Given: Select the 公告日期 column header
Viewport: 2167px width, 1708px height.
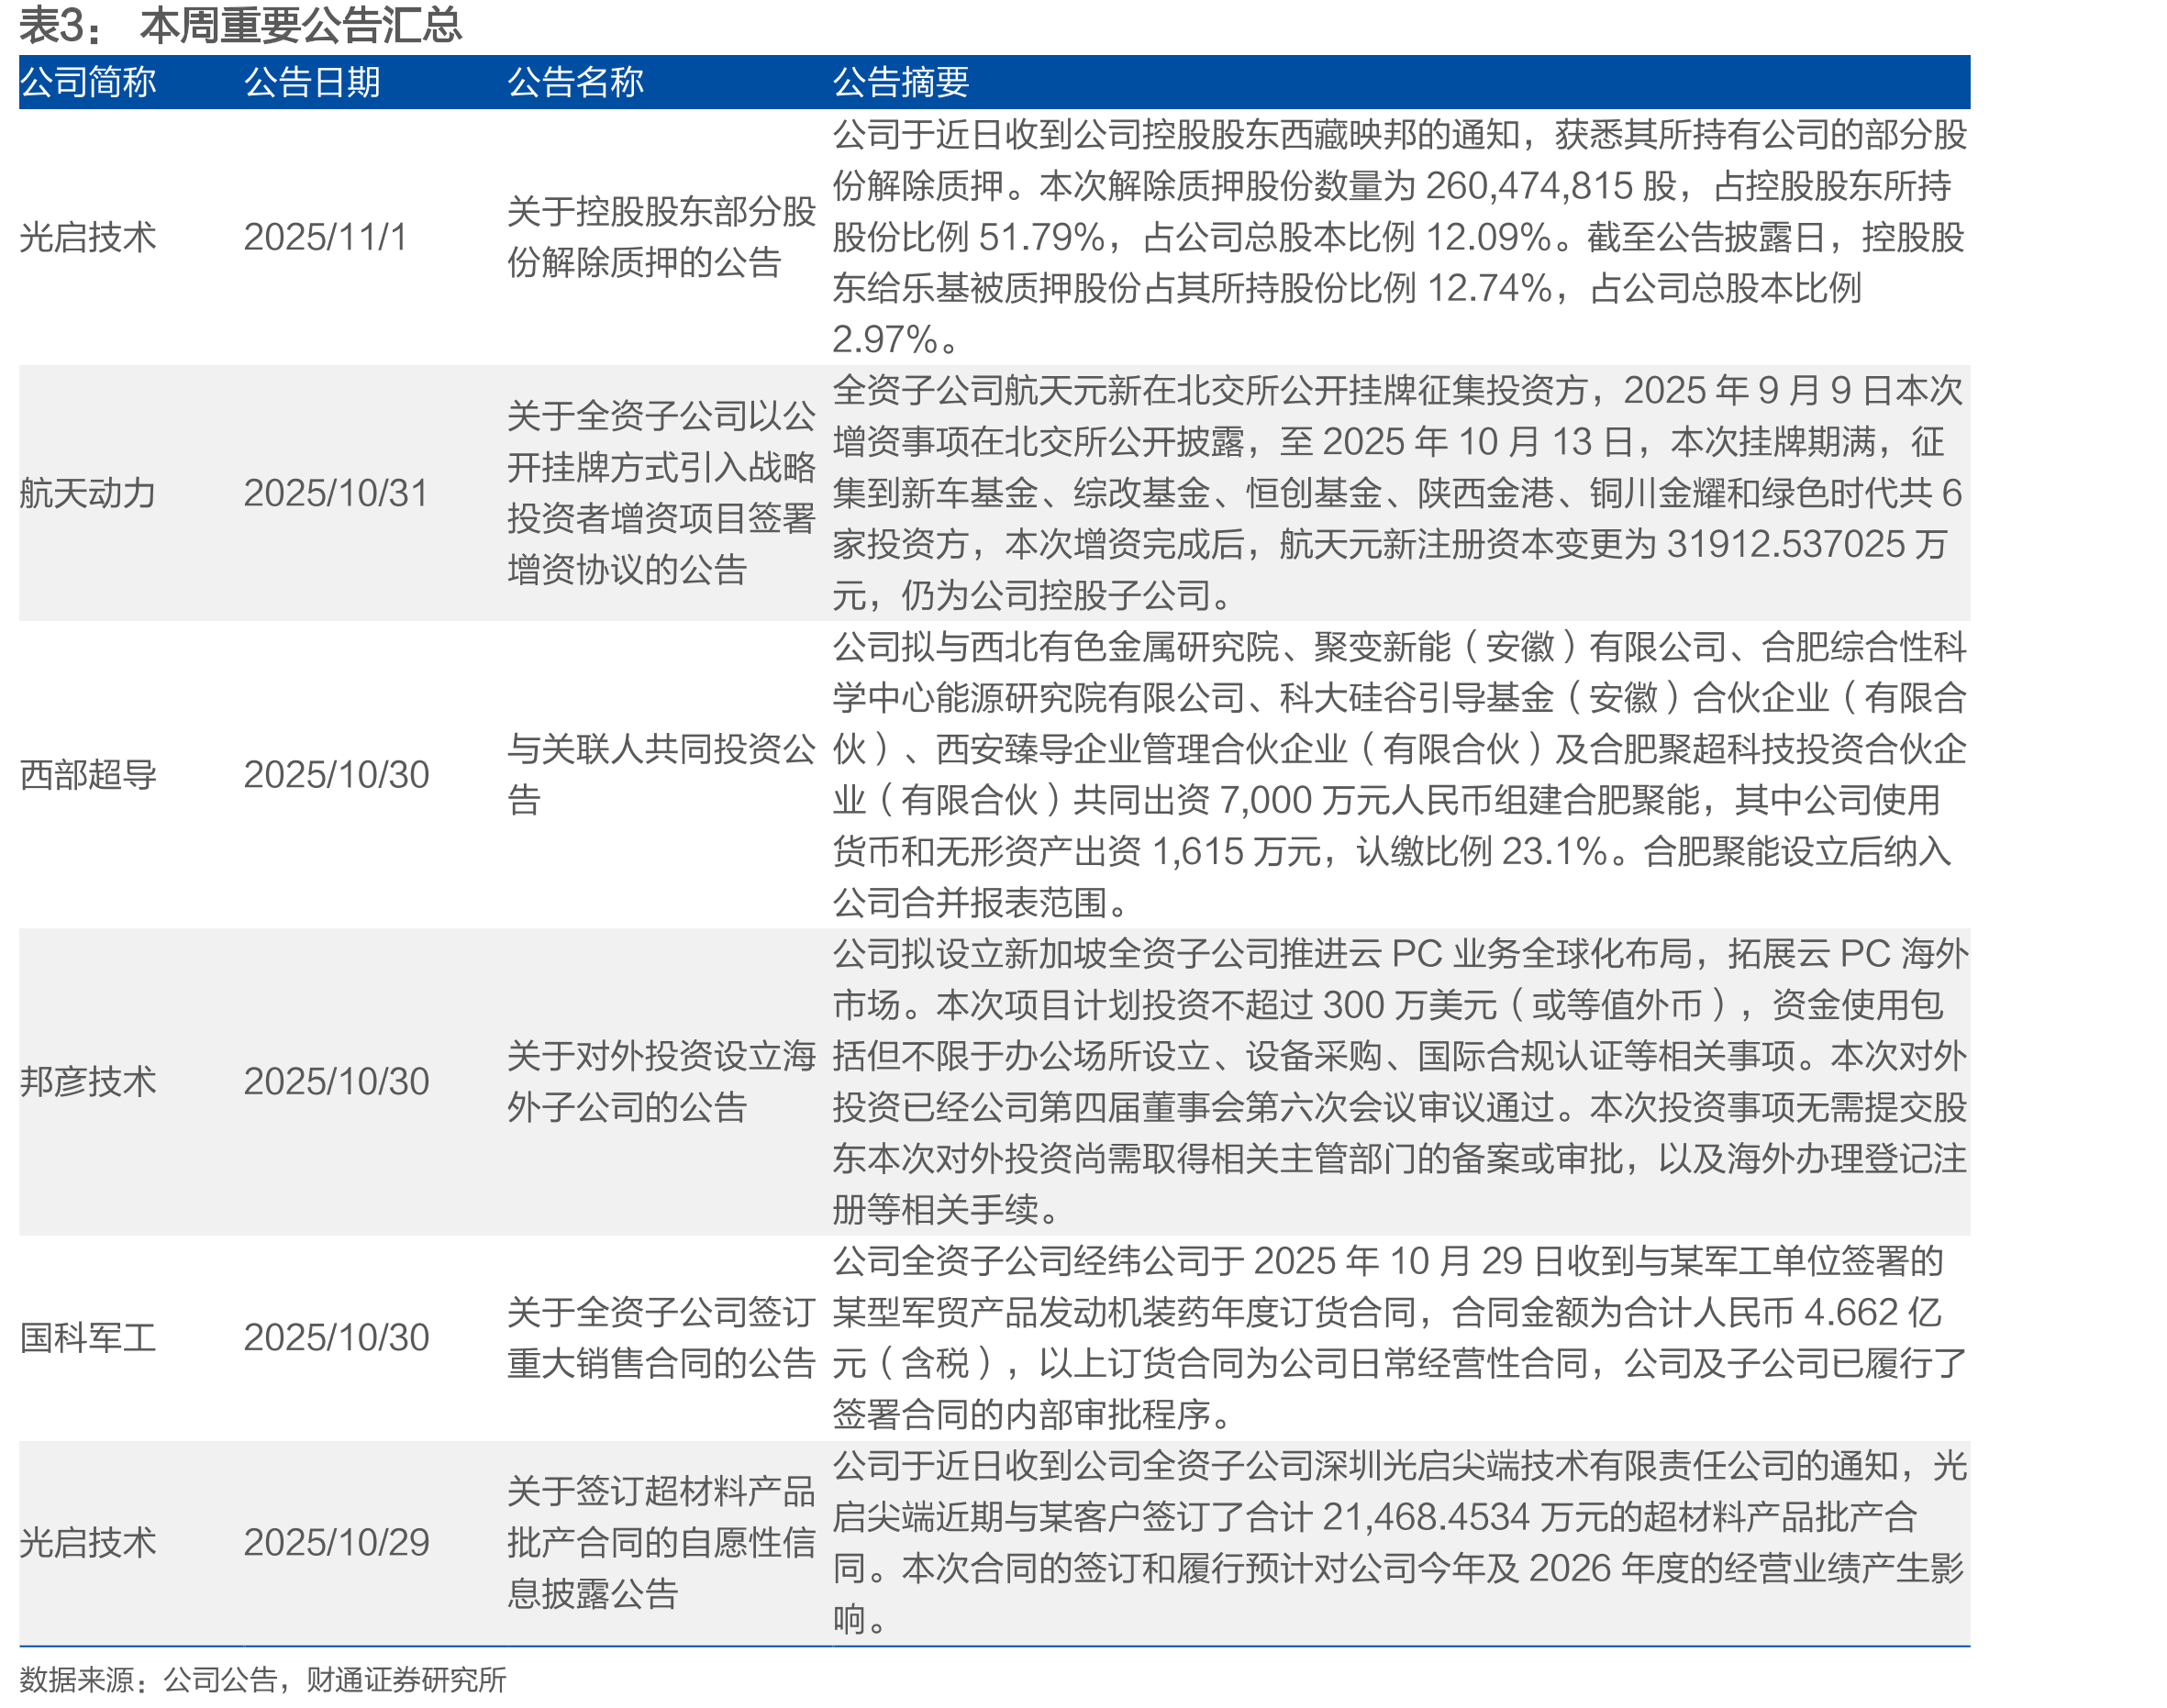Looking at the screenshot, I should coord(312,82).
